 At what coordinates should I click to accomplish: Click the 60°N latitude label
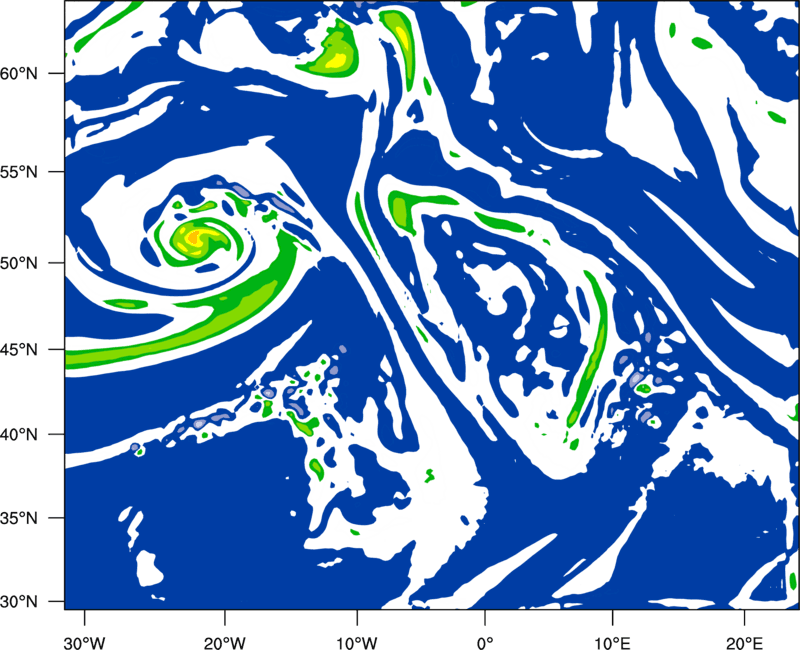tap(19, 74)
